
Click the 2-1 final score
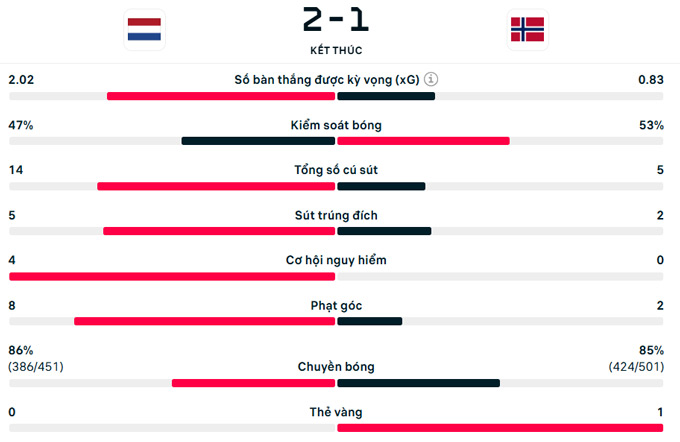point(336,19)
